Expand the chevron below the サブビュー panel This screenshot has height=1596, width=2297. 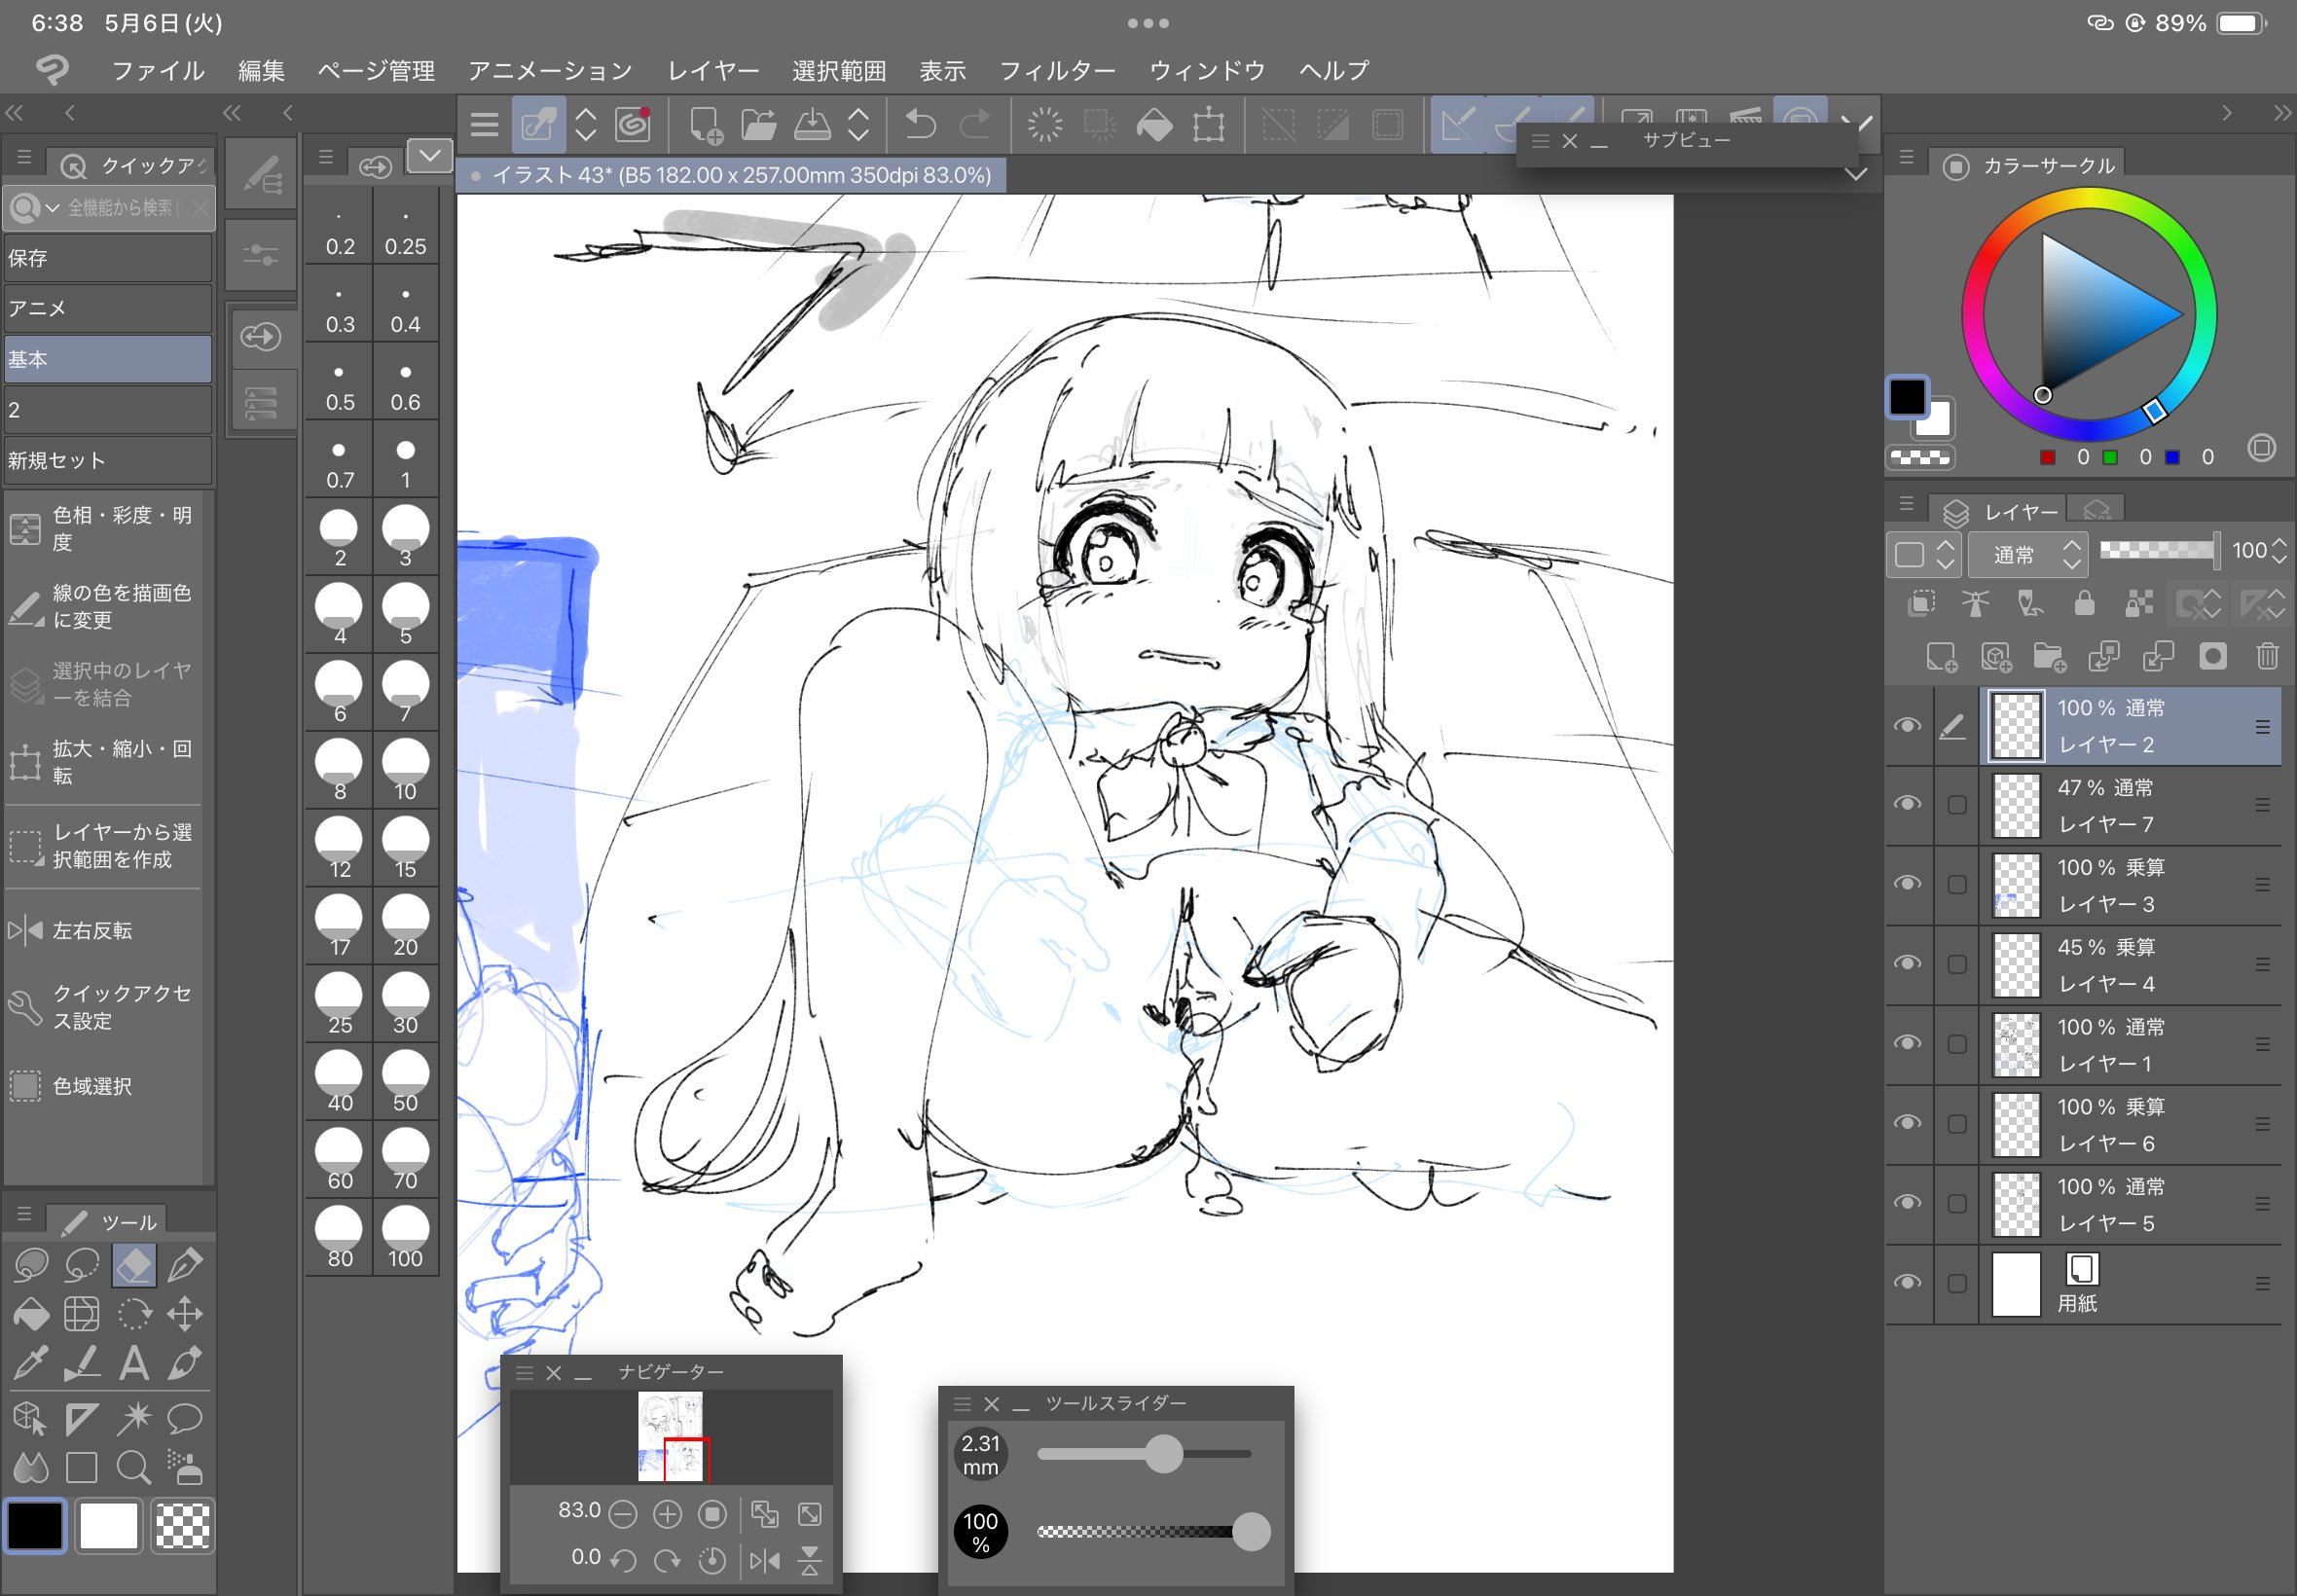[1856, 175]
